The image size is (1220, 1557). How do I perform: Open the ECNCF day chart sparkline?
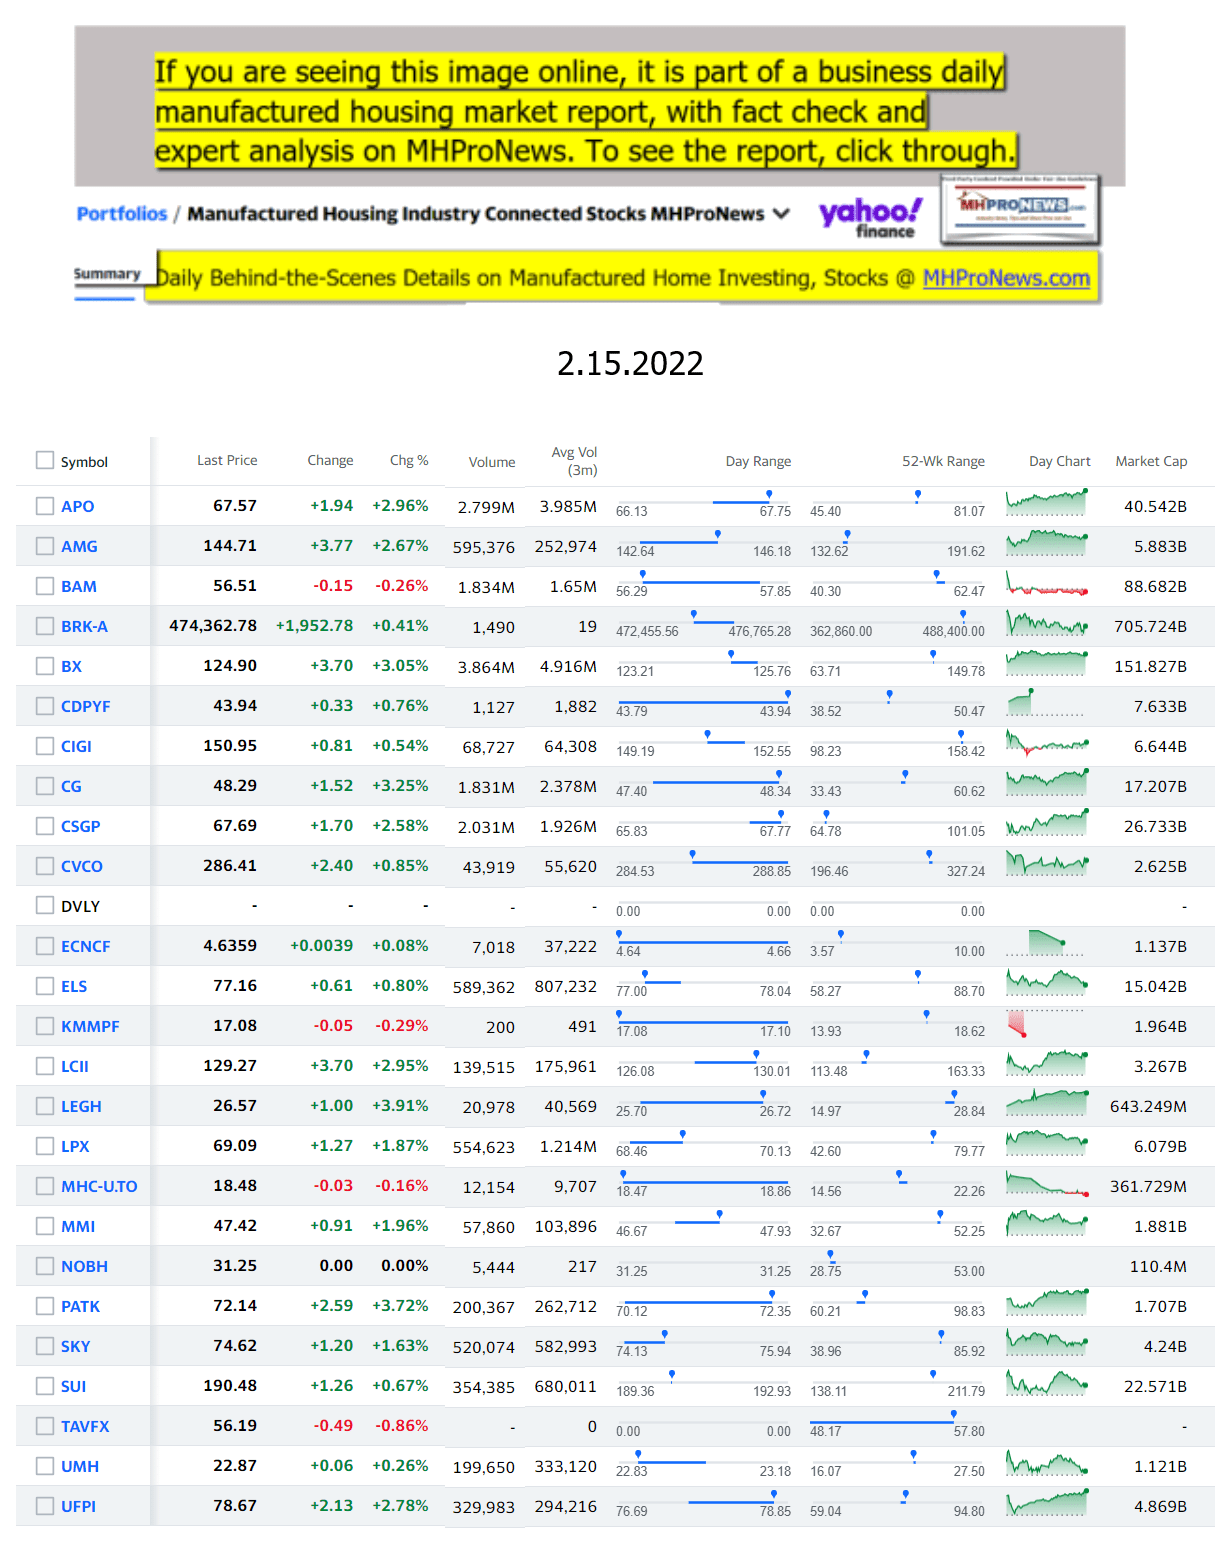coord(1047,943)
